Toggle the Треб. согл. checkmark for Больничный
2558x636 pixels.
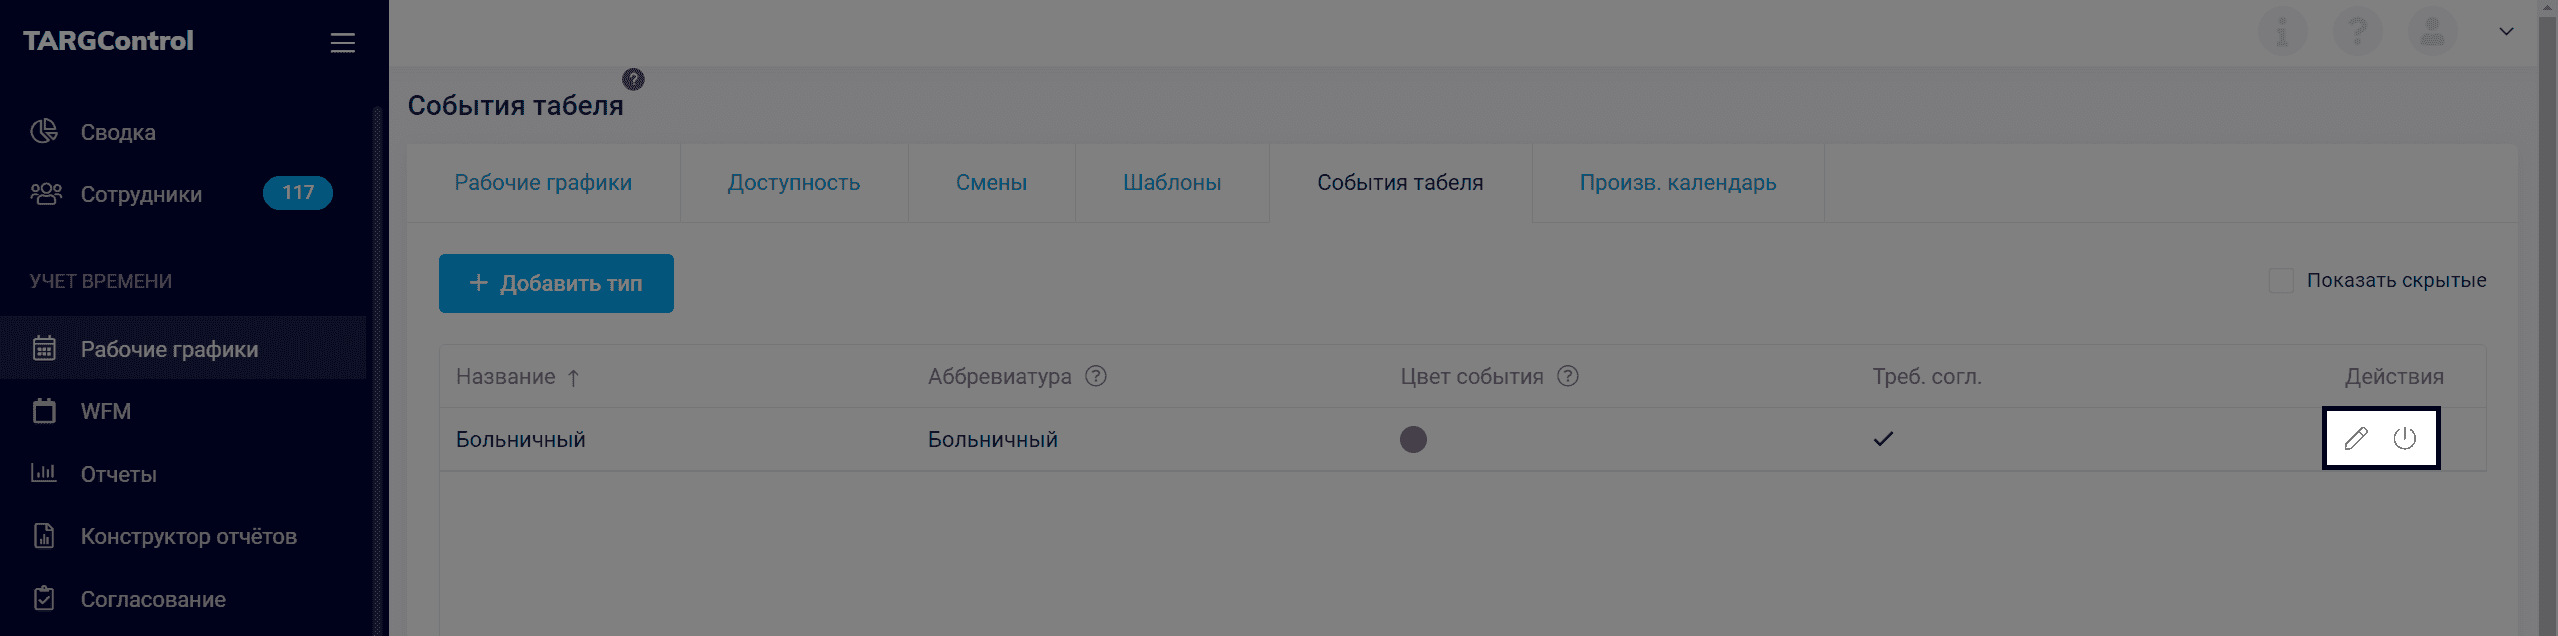pyautogui.click(x=1884, y=438)
